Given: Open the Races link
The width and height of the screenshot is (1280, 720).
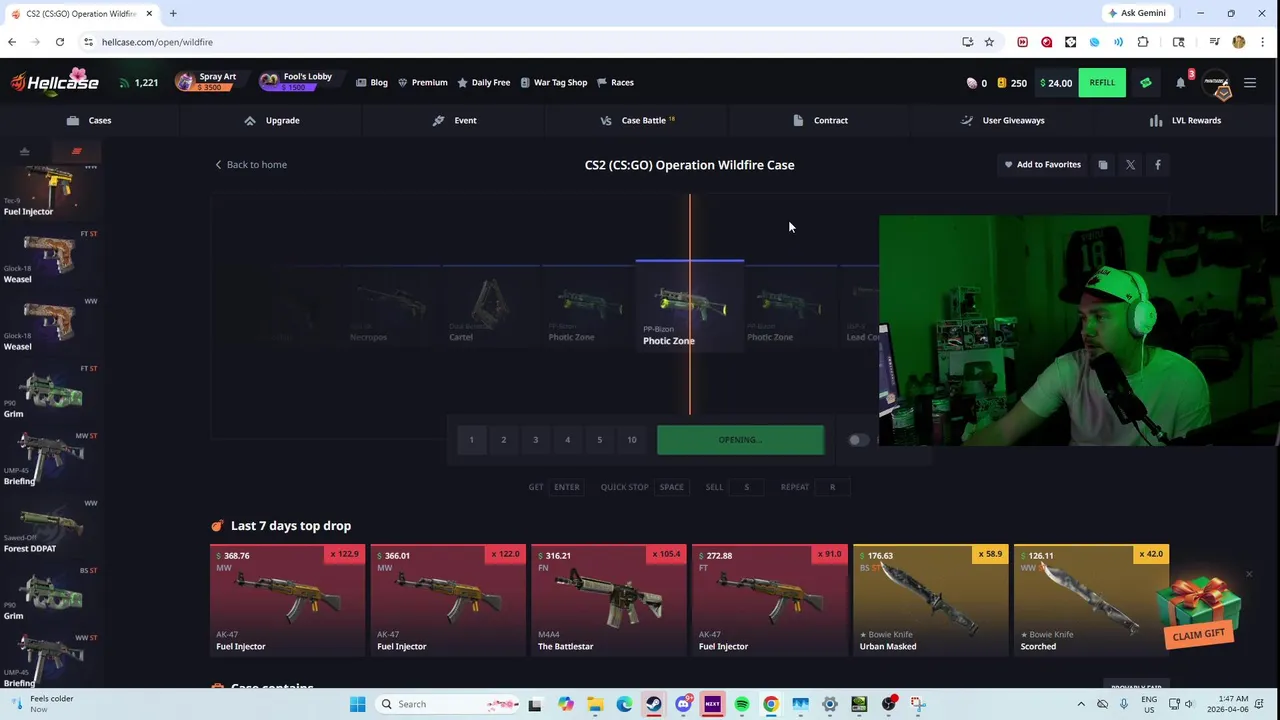Looking at the screenshot, I should [x=616, y=83].
